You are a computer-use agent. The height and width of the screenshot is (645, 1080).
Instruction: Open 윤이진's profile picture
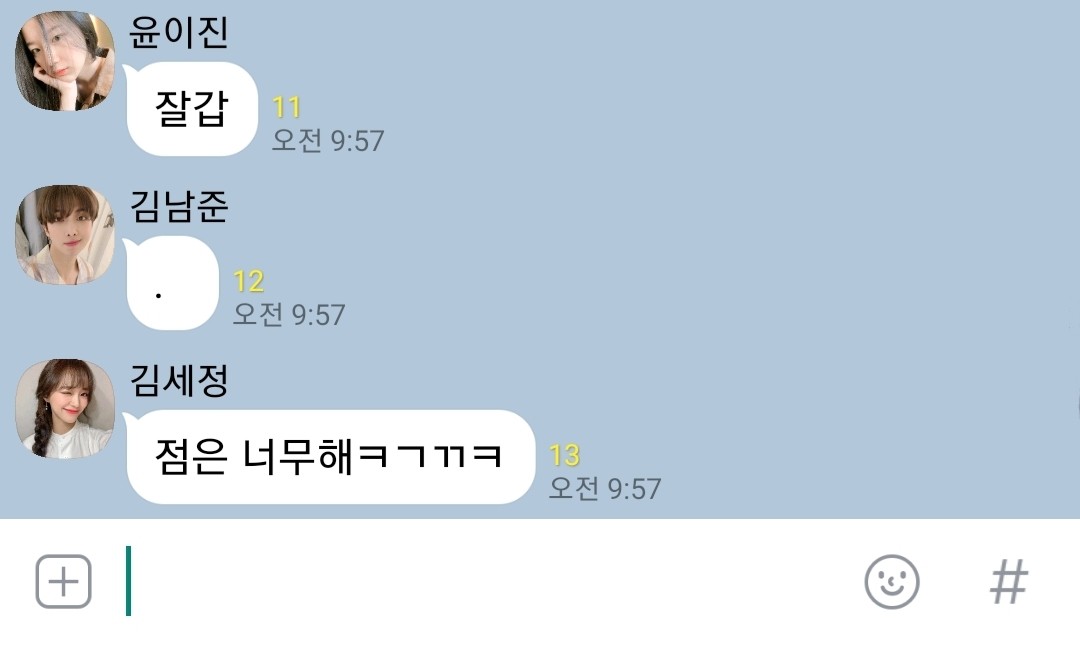(x=65, y=61)
